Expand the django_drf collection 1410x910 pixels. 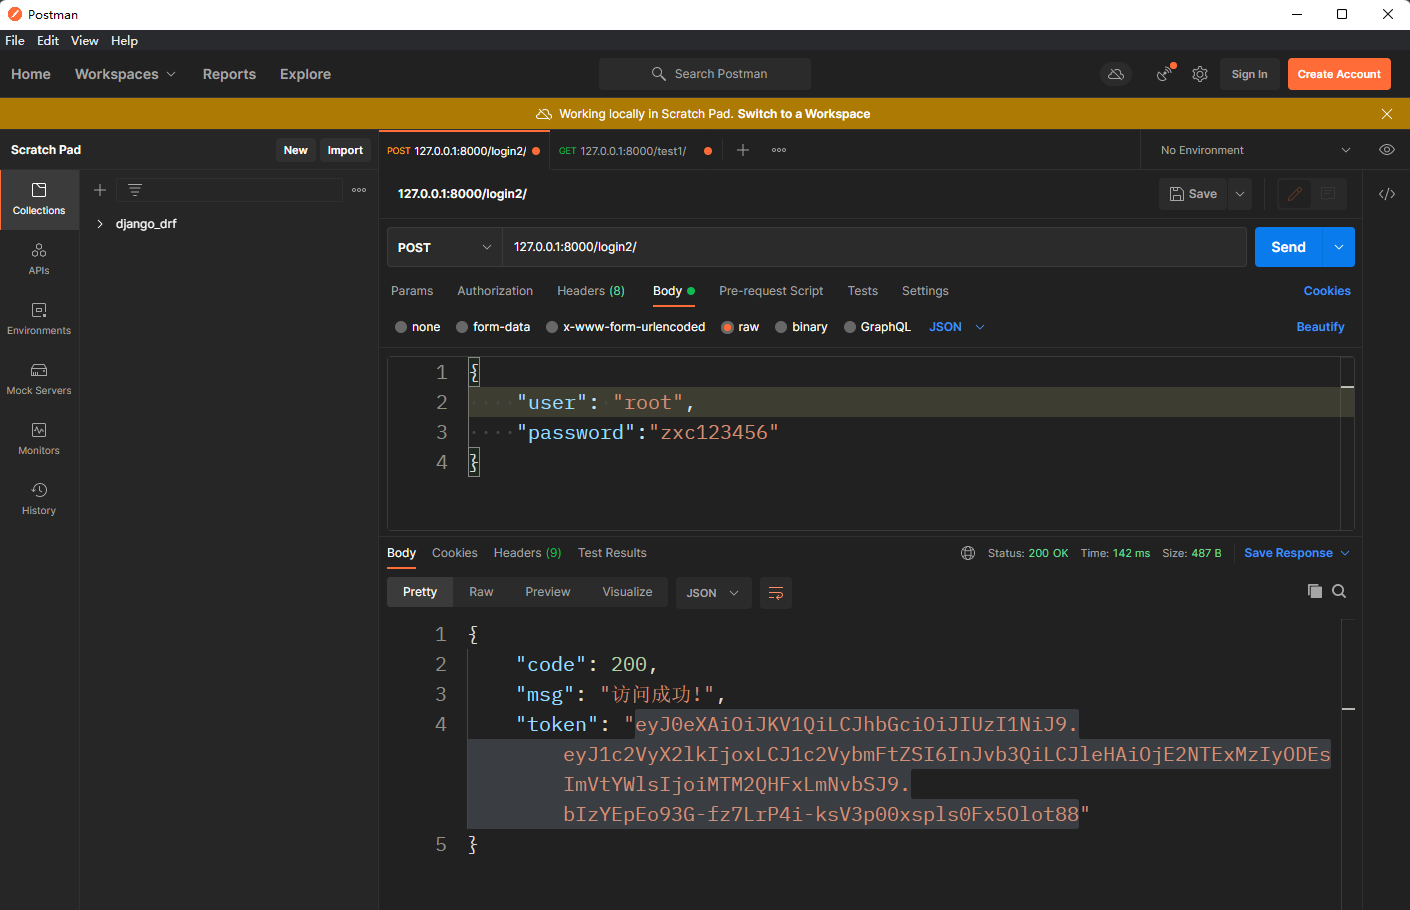click(x=100, y=224)
